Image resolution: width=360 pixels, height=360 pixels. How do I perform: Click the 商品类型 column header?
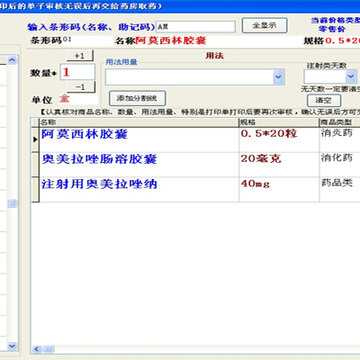tap(340, 123)
